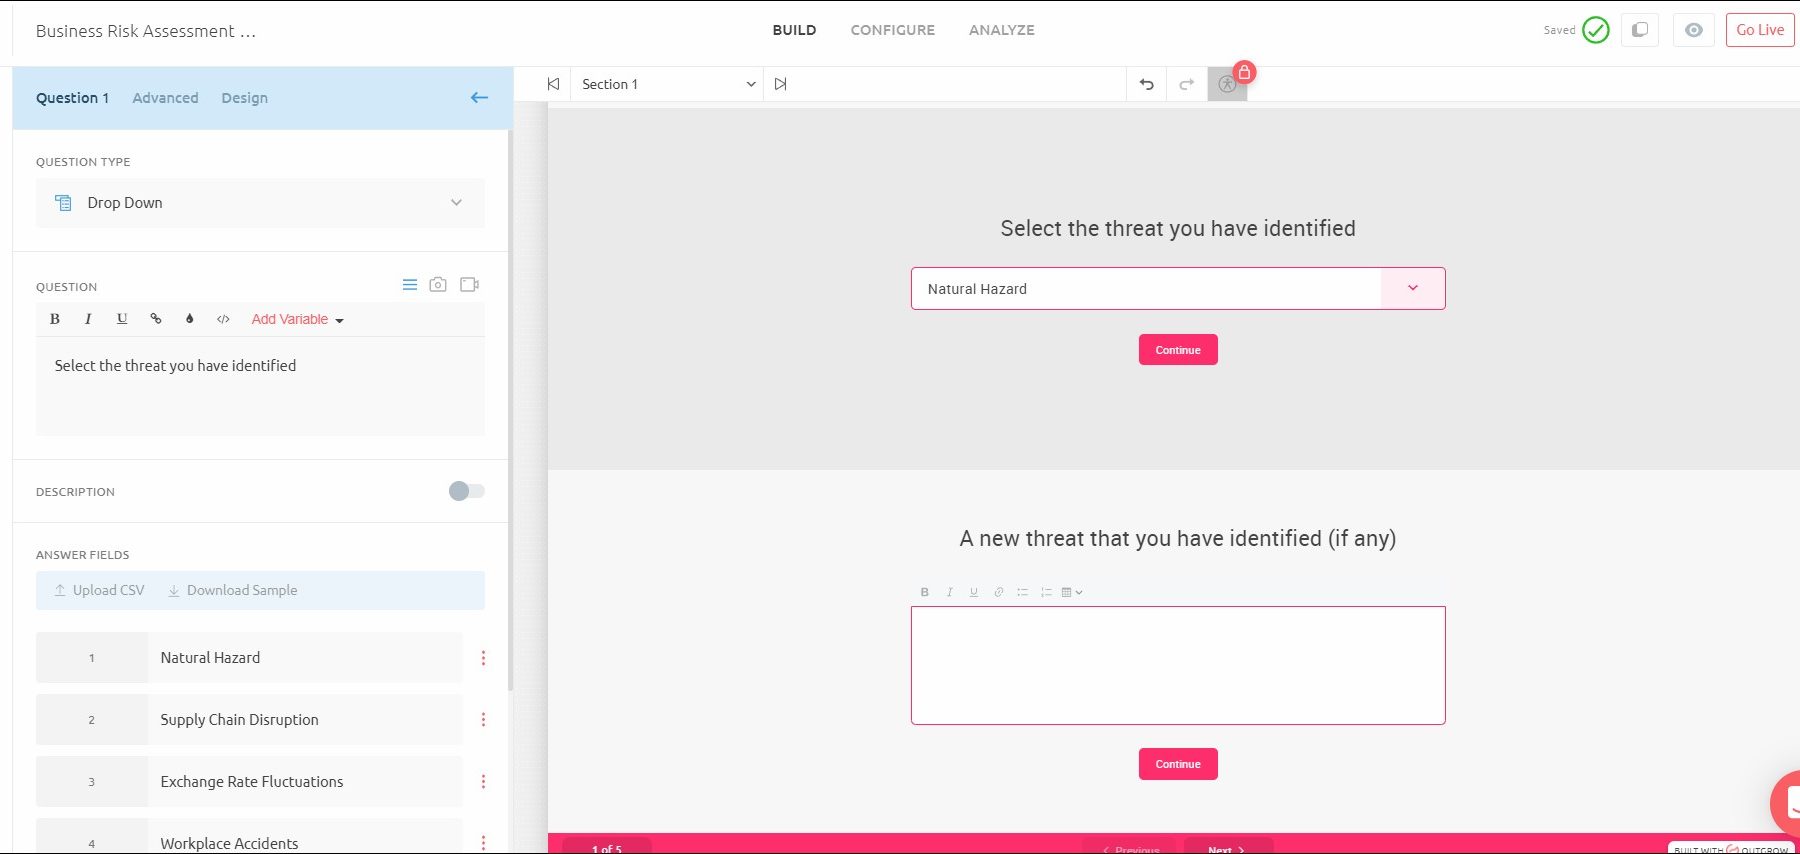Viewport: 1800px width, 854px height.
Task: Click the undo arrow icon
Action: 1147,85
